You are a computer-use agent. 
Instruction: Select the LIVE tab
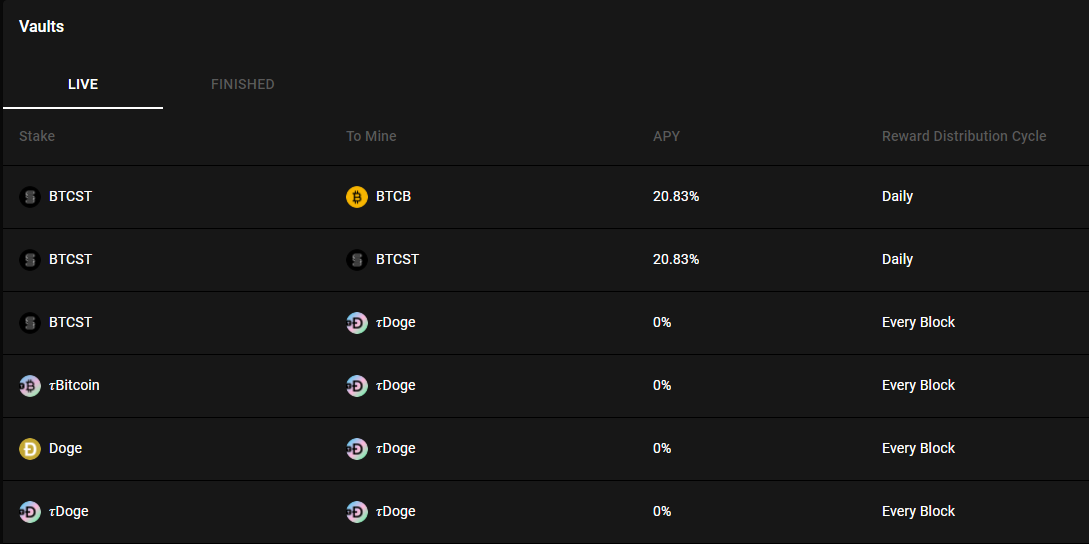tap(83, 84)
